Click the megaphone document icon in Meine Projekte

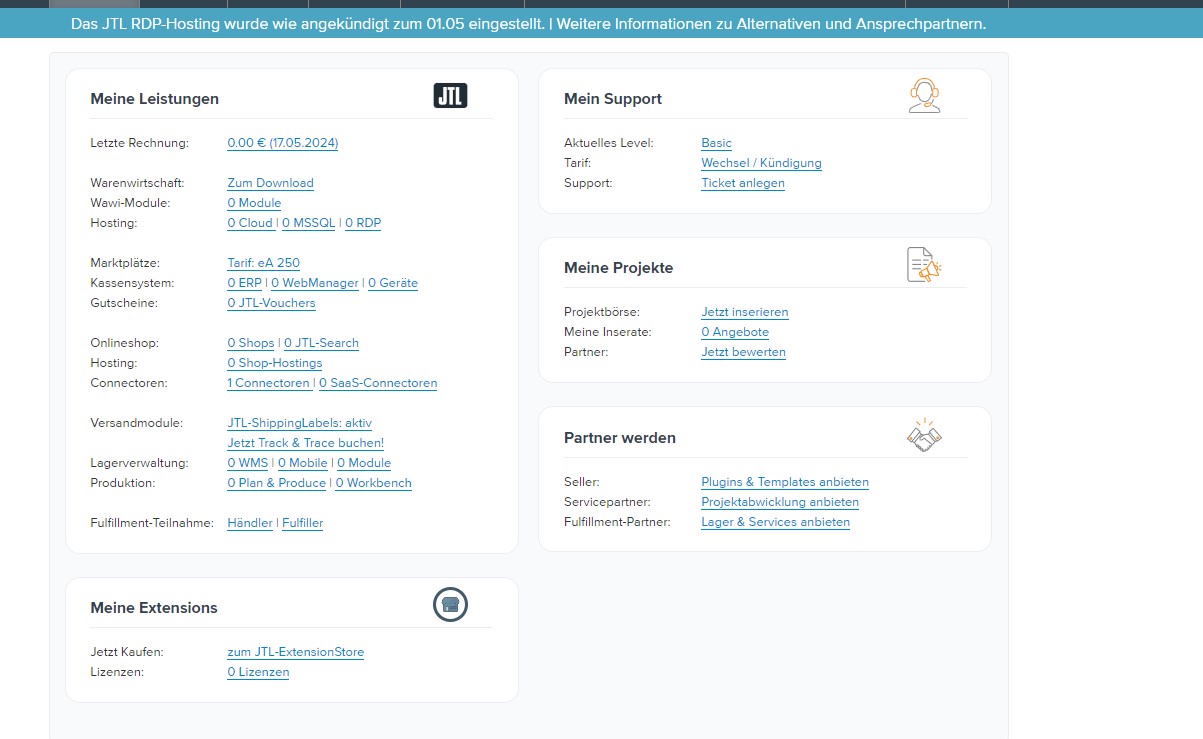(924, 265)
